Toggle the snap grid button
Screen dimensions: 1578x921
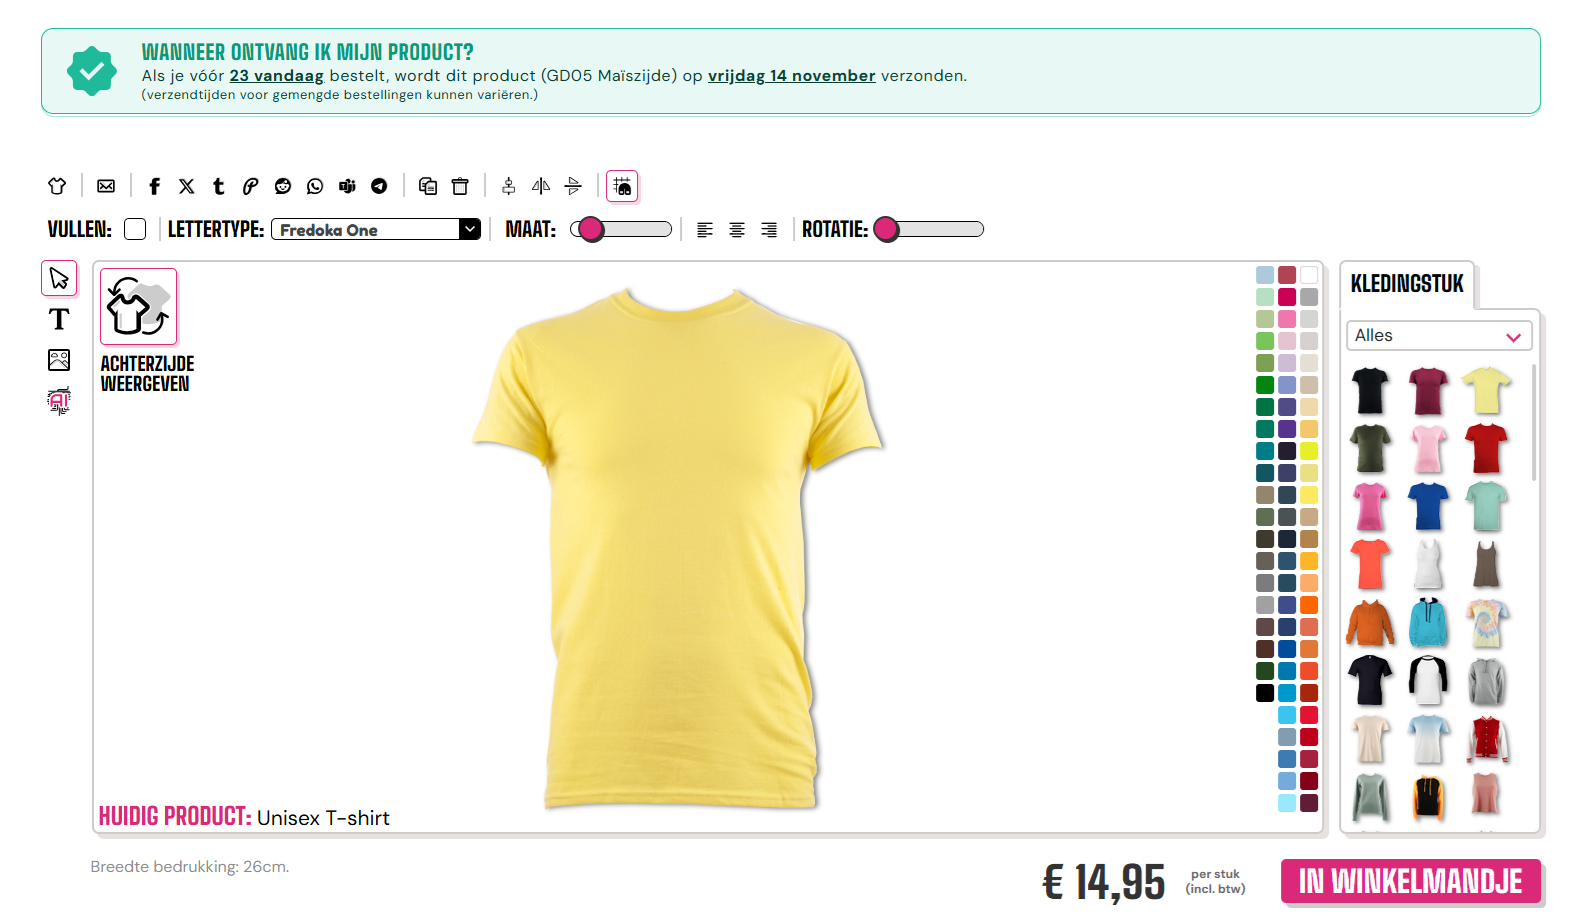[622, 186]
